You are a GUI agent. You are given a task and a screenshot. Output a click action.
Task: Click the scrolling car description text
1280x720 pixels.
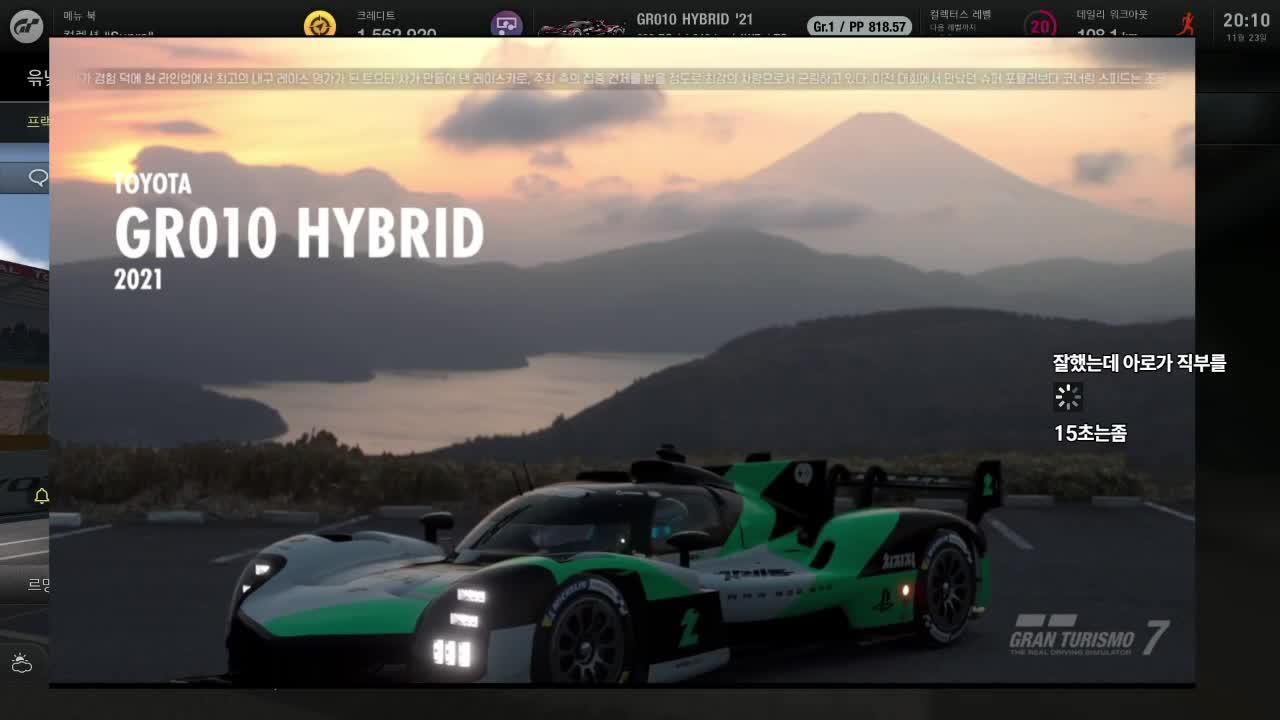621,77
